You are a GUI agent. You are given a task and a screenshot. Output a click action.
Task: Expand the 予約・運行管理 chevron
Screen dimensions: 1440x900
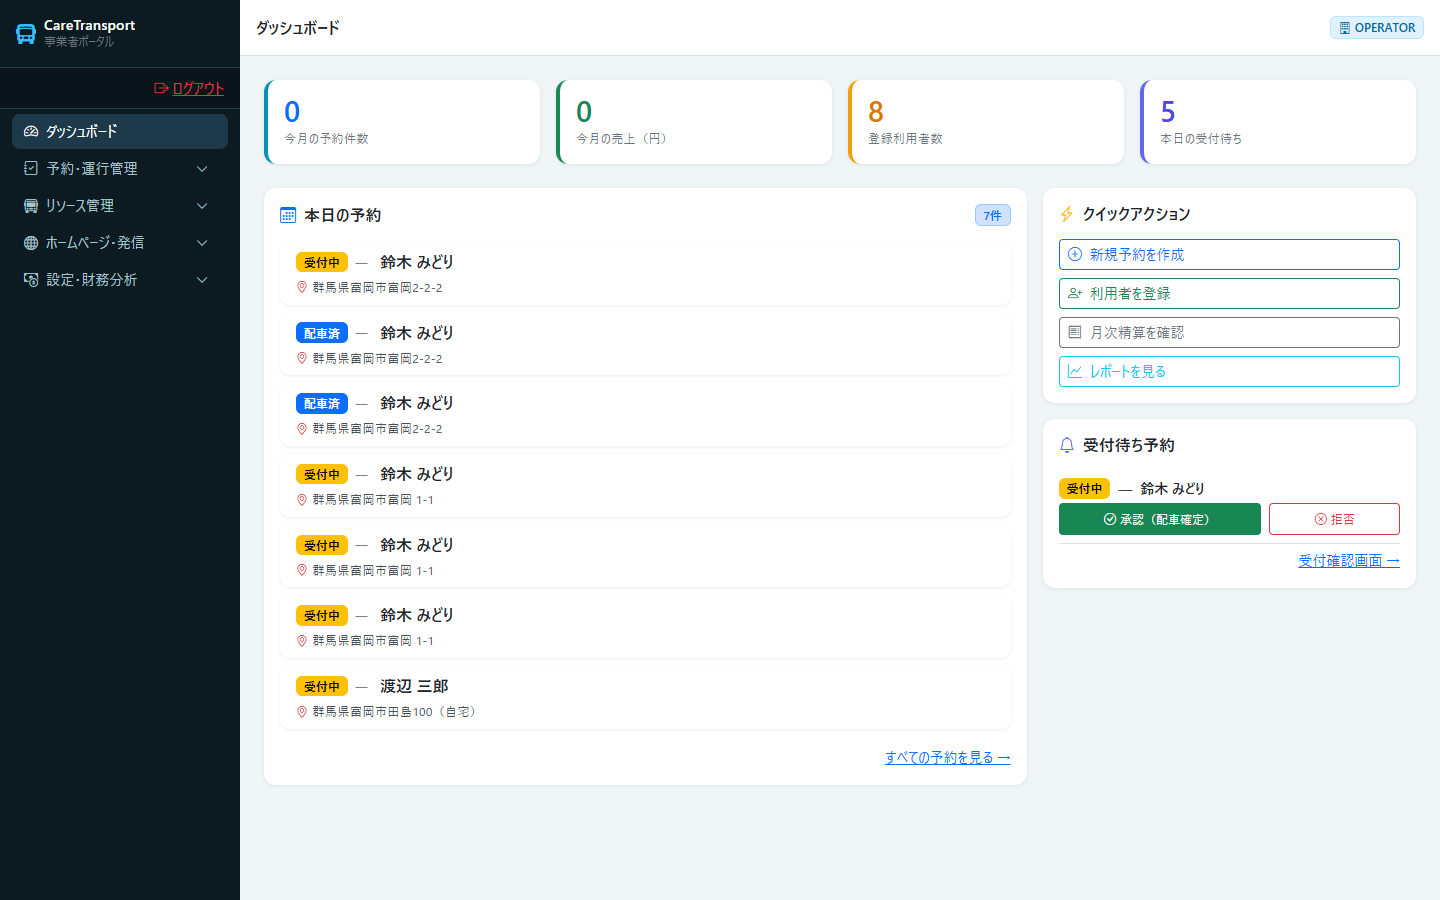pos(202,169)
